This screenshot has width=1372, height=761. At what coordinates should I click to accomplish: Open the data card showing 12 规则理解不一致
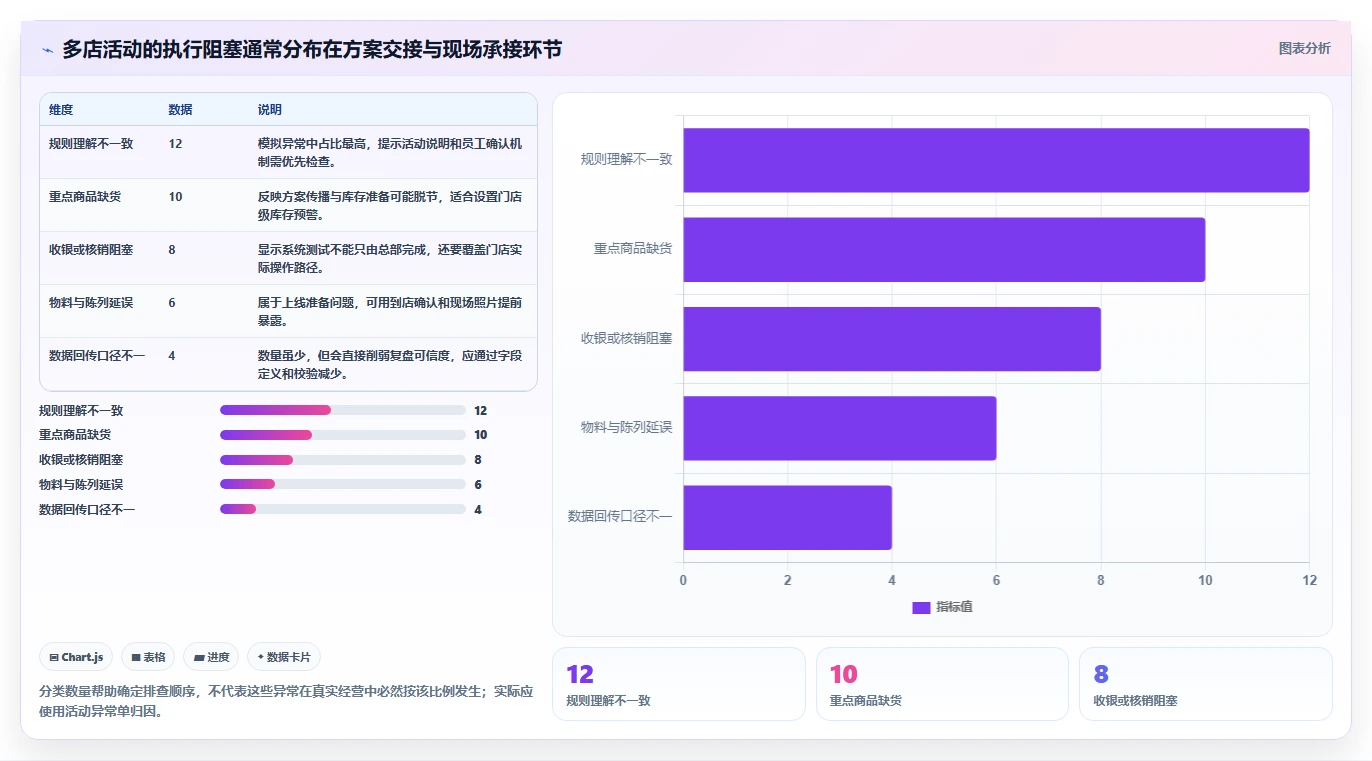pyautogui.click(x=678, y=684)
